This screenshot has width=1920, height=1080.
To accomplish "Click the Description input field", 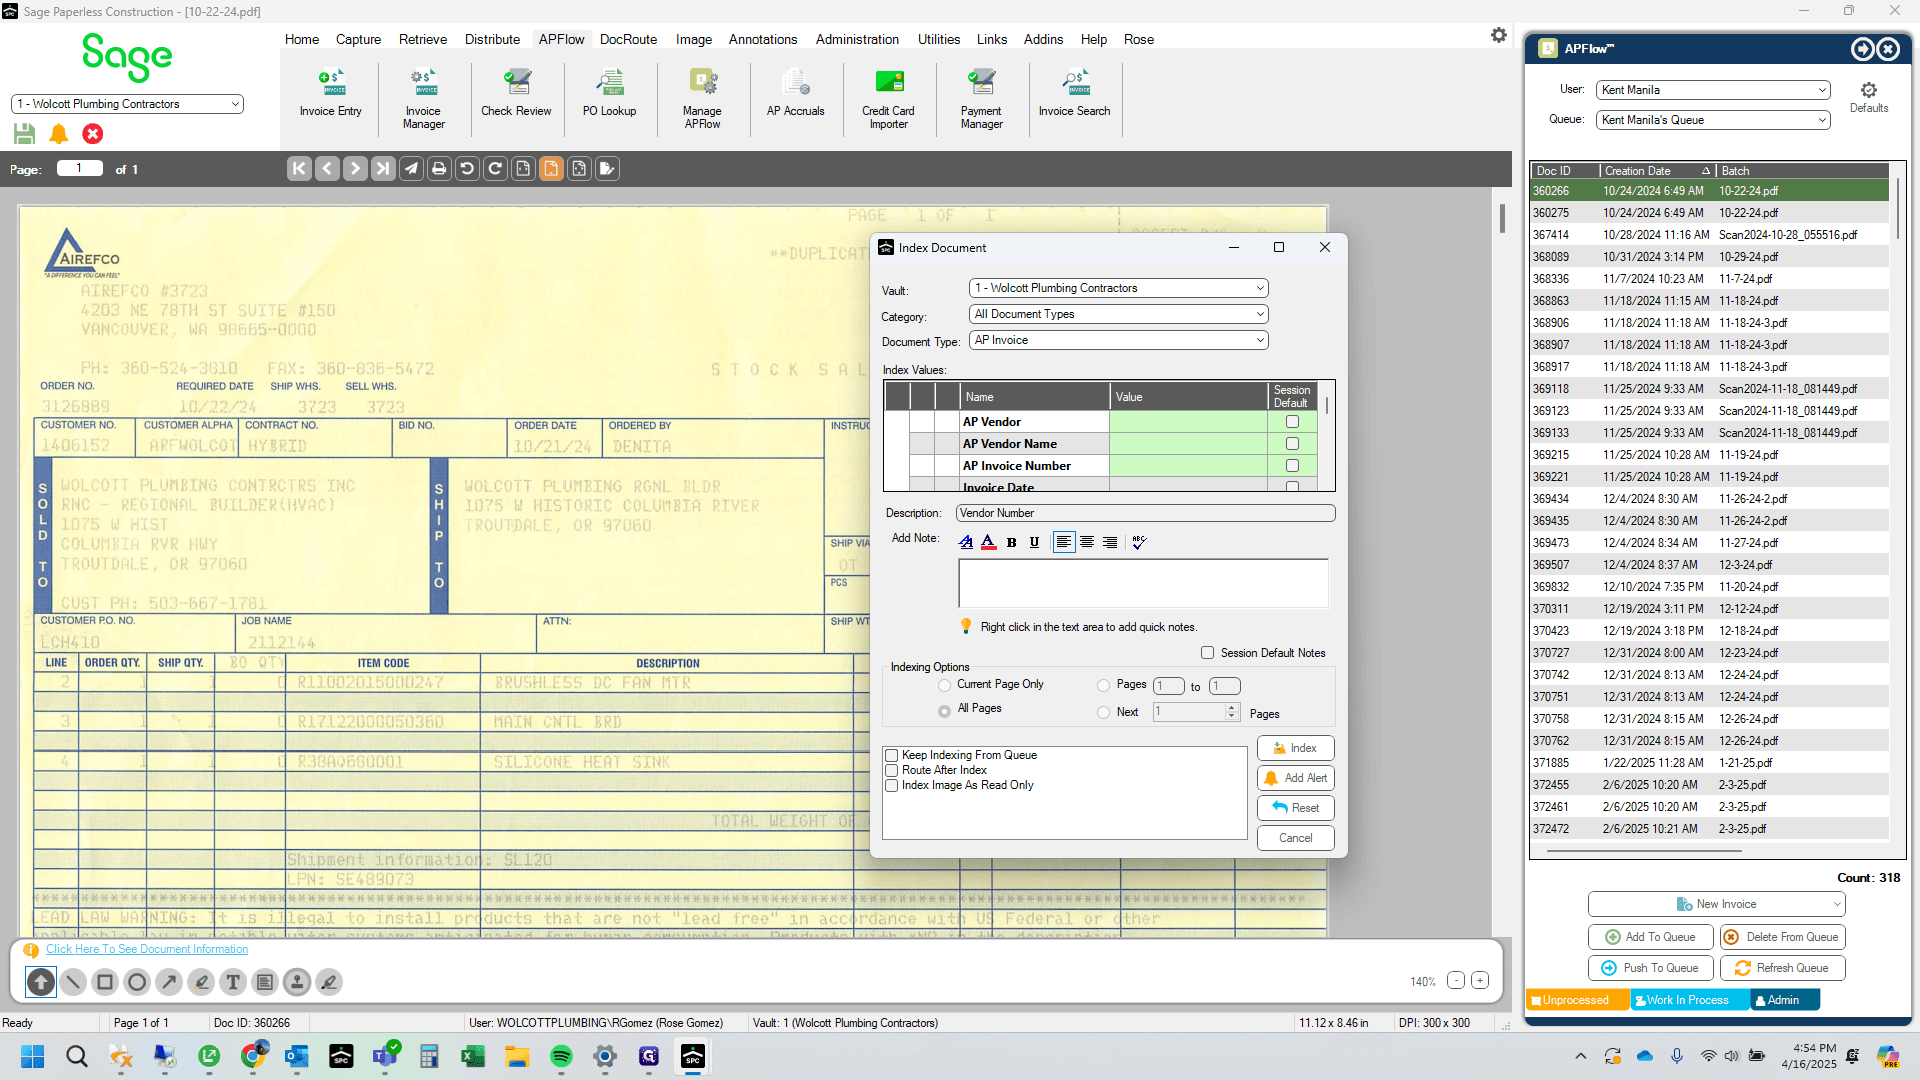I will [1145, 513].
